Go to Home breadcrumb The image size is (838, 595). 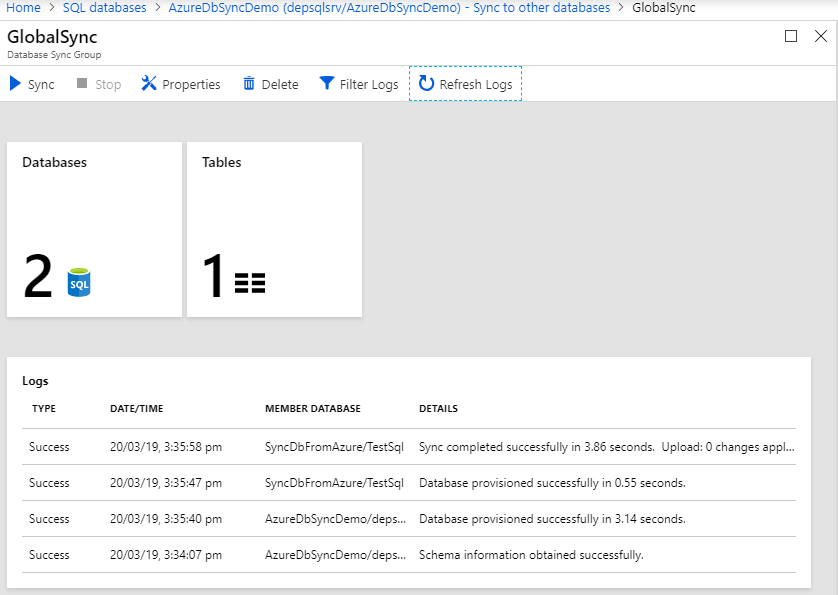(23, 7)
